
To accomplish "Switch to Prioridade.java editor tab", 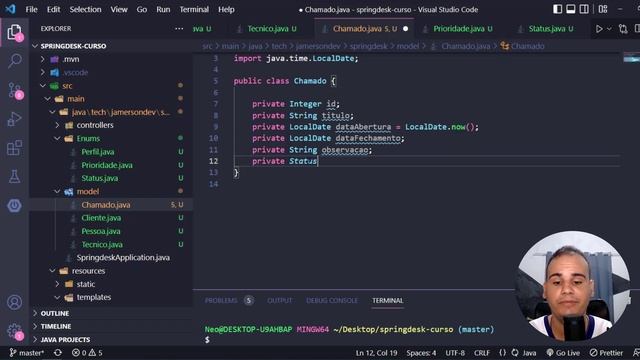I will (x=459, y=29).
